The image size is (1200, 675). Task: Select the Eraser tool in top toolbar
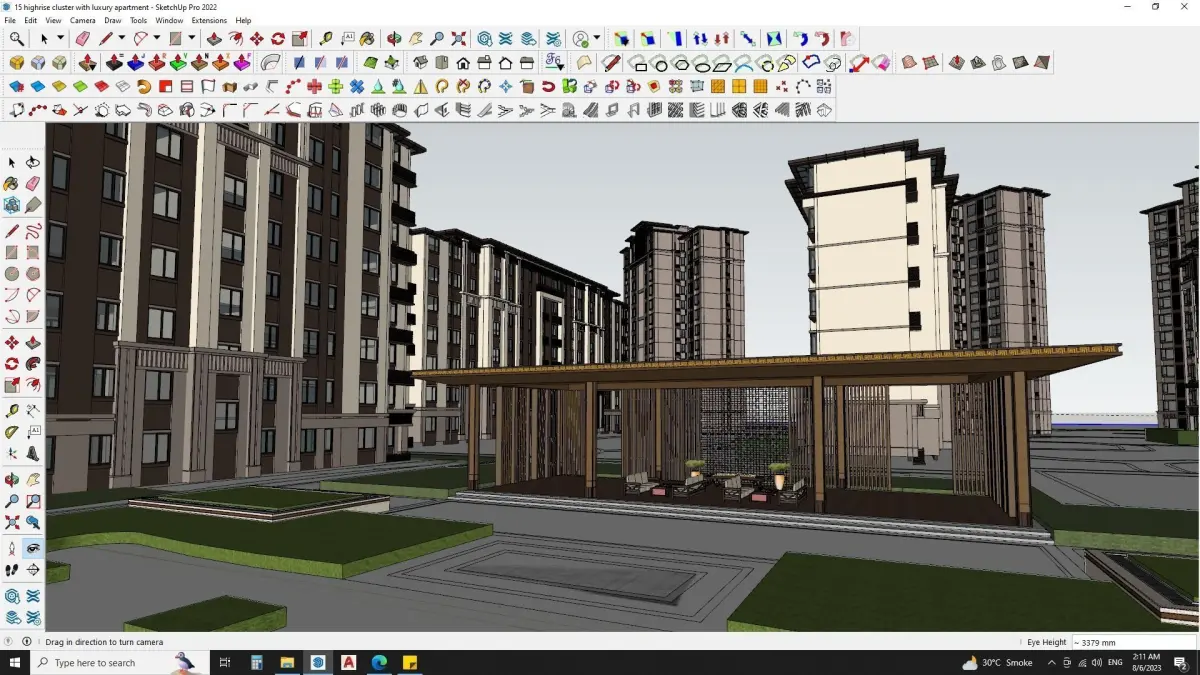click(82, 39)
